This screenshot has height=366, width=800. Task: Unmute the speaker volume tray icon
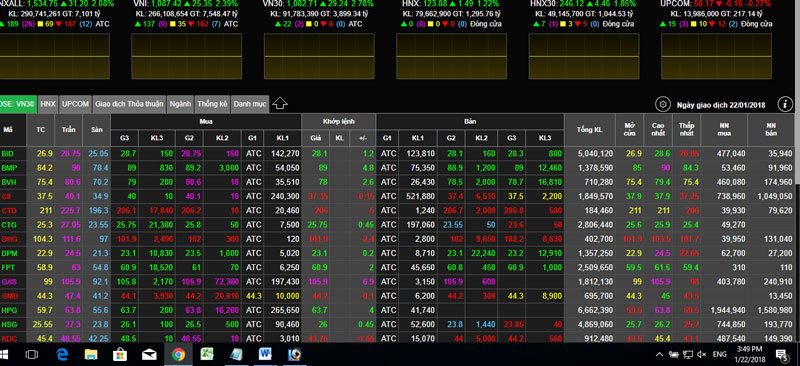point(702,354)
